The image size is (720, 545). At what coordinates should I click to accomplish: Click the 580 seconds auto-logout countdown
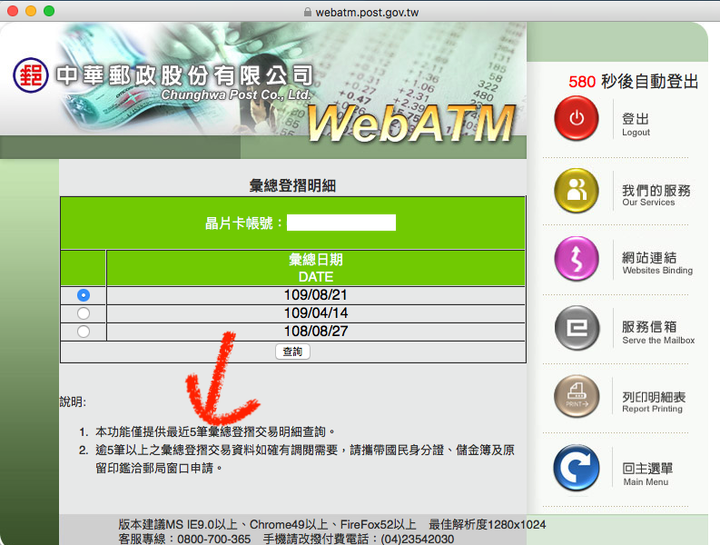tap(634, 81)
